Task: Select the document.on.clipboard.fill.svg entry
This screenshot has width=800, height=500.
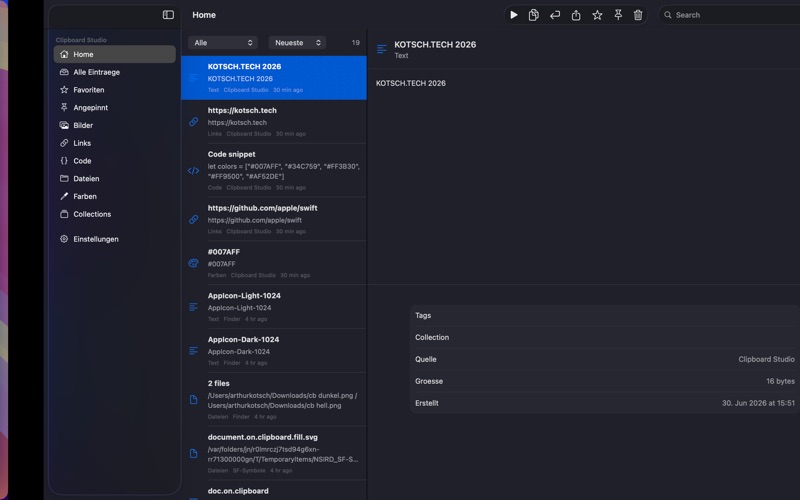Action: point(274,454)
